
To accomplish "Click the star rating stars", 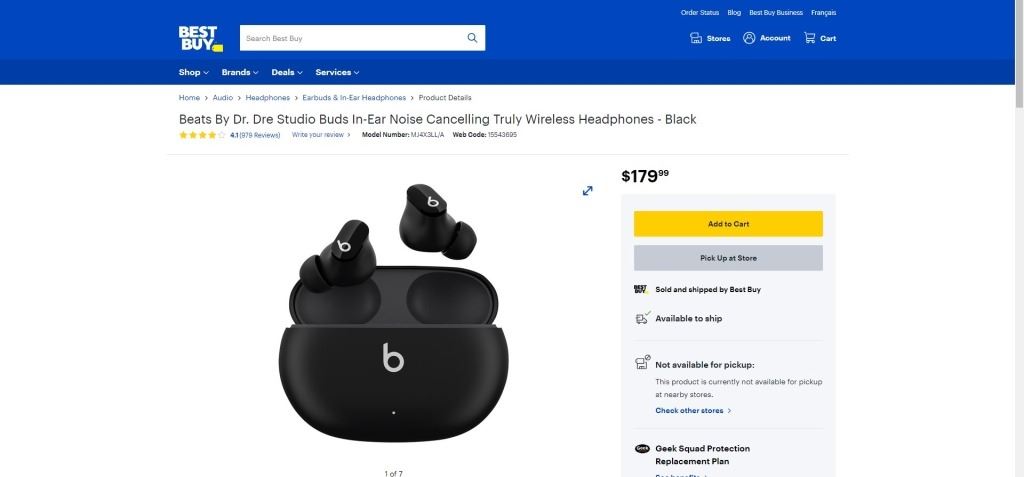I will (202, 135).
